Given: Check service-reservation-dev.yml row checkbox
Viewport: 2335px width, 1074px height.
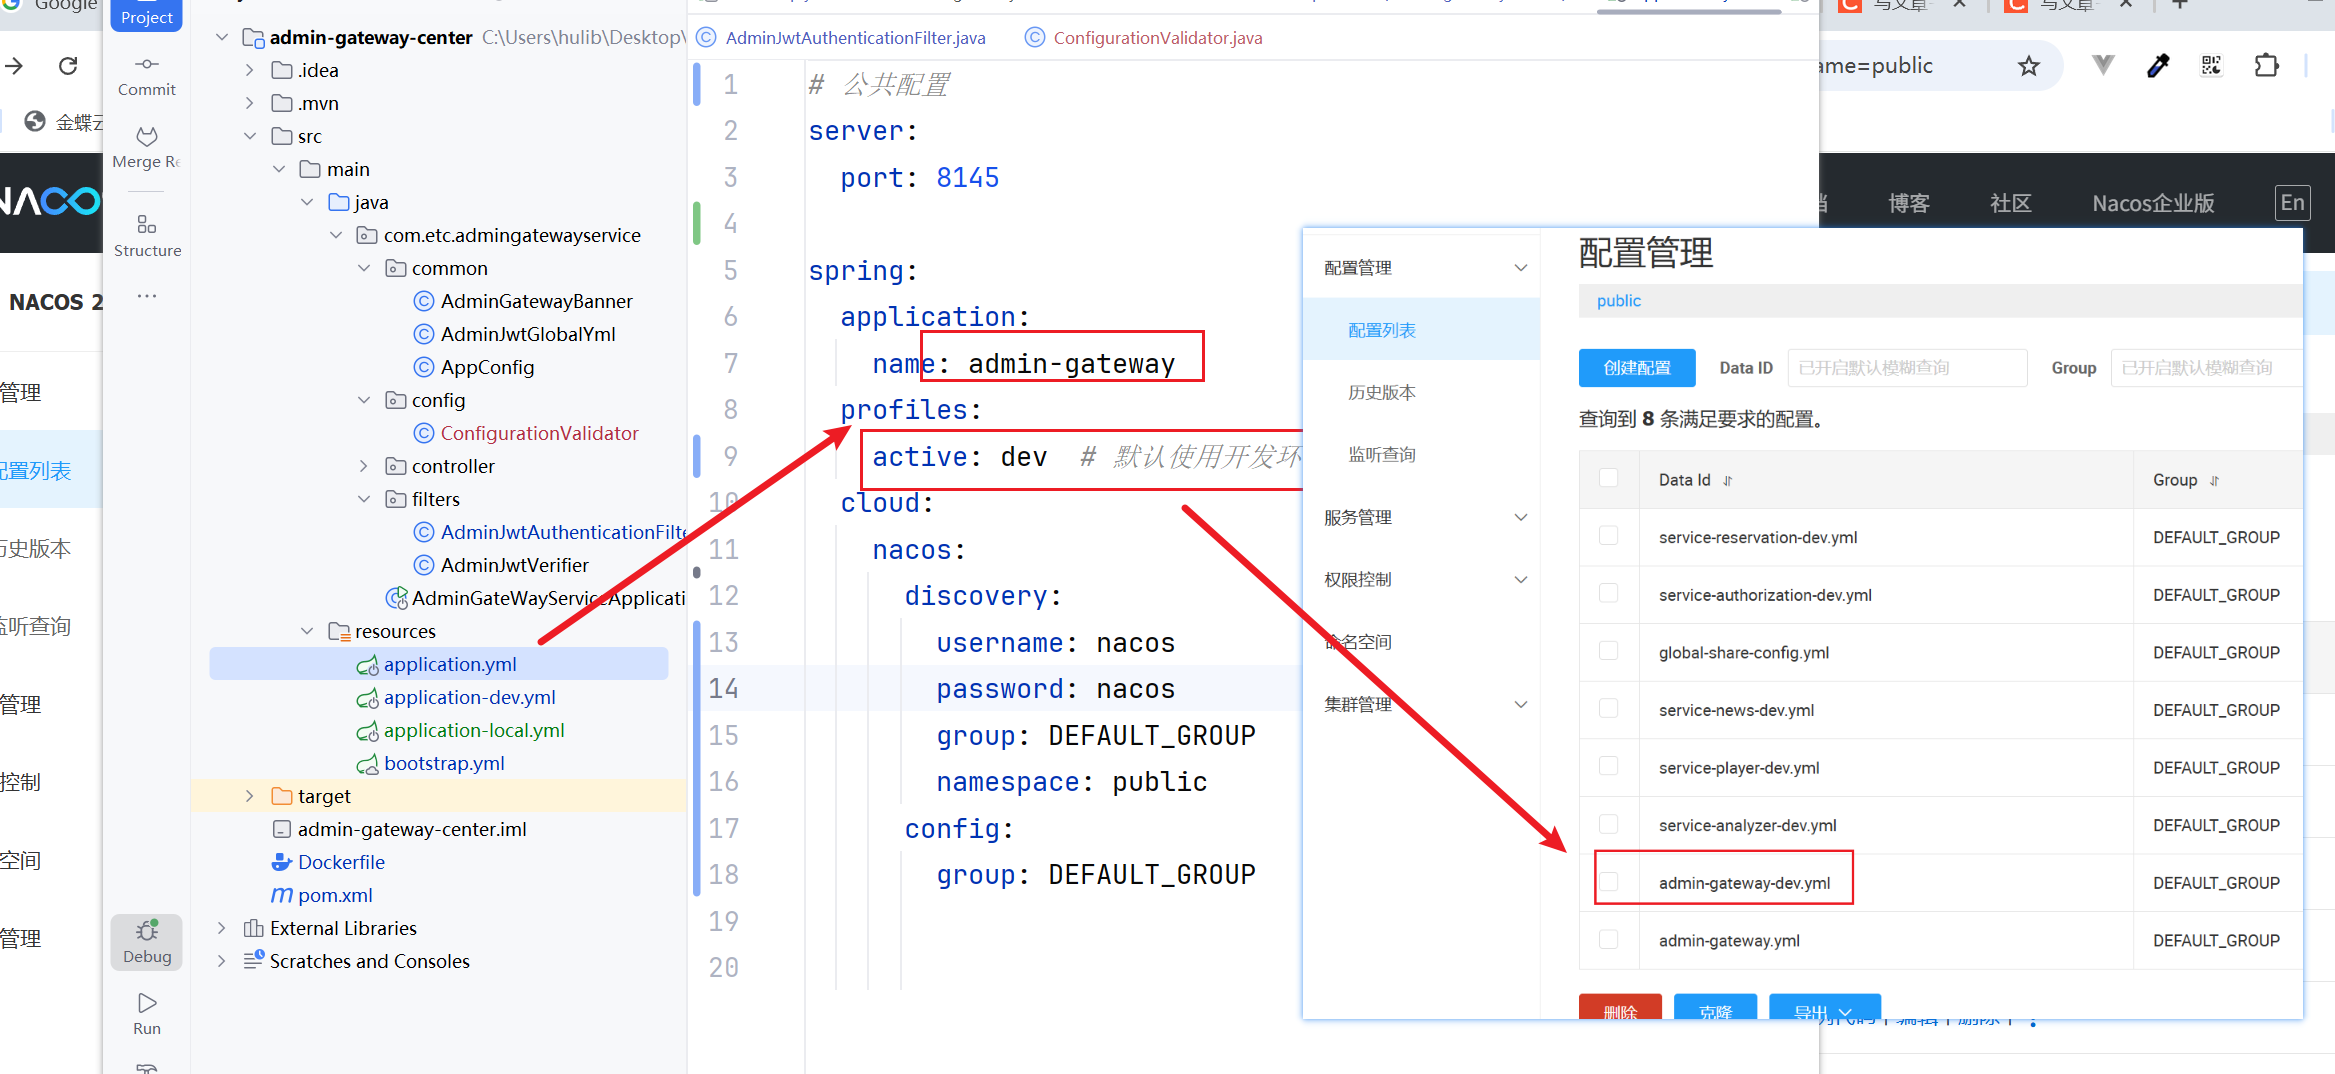Looking at the screenshot, I should click(1608, 536).
